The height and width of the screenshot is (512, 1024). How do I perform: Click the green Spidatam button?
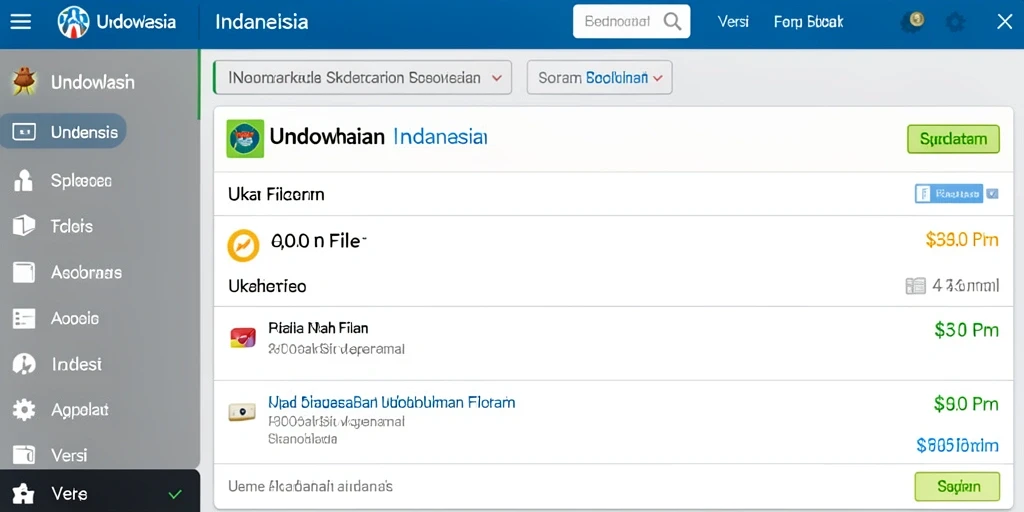pos(953,139)
